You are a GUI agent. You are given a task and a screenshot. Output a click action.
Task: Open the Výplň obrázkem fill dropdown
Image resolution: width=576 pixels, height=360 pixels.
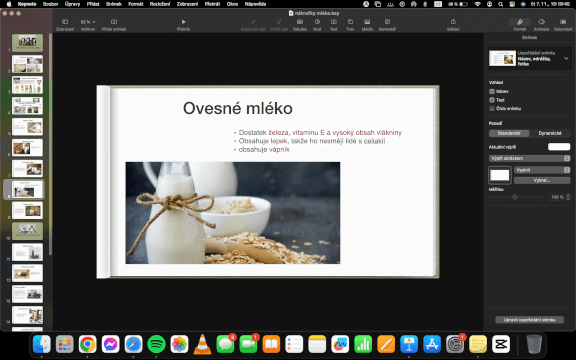(529, 158)
